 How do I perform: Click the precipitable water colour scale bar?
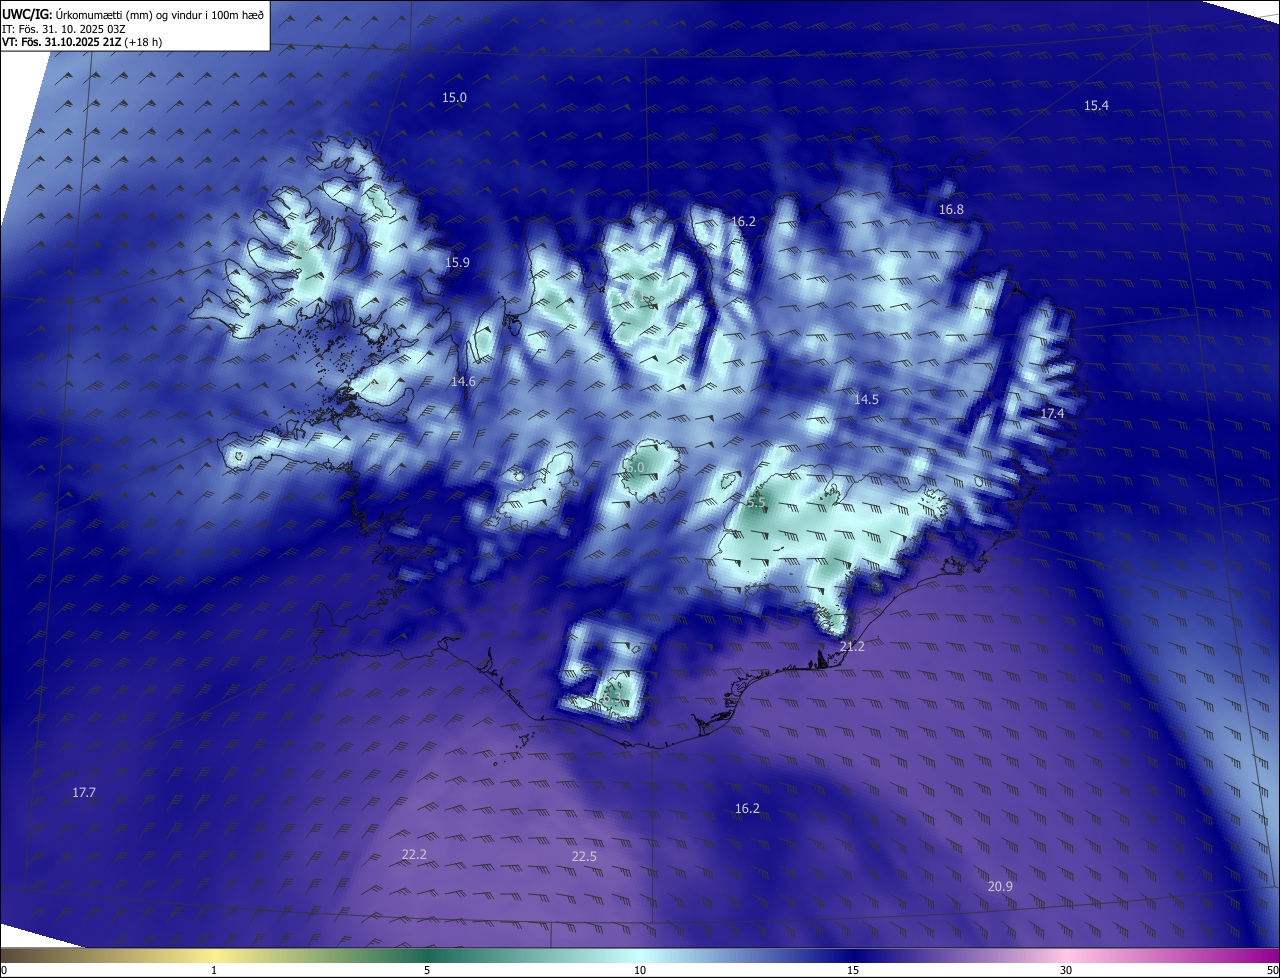click(x=640, y=955)
